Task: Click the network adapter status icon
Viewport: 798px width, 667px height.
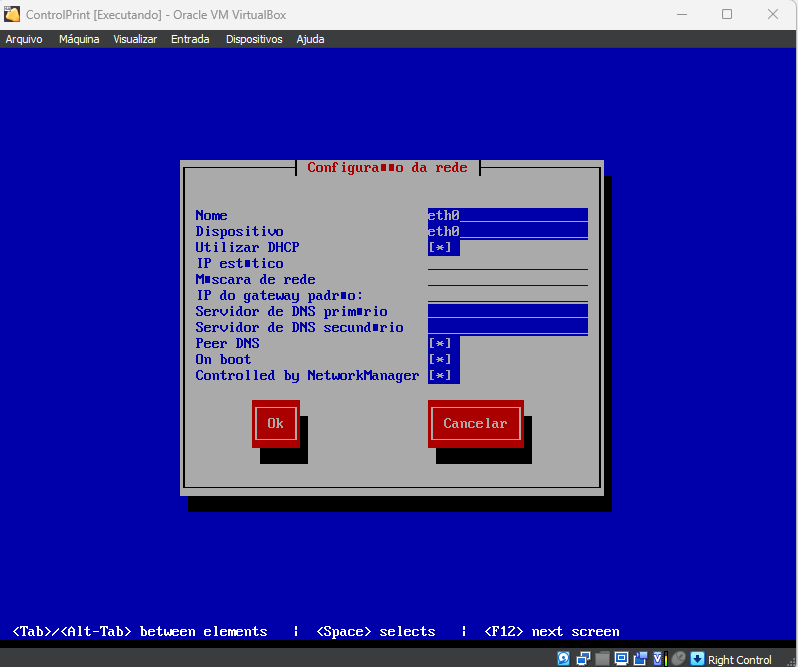Action: (583, 659)
